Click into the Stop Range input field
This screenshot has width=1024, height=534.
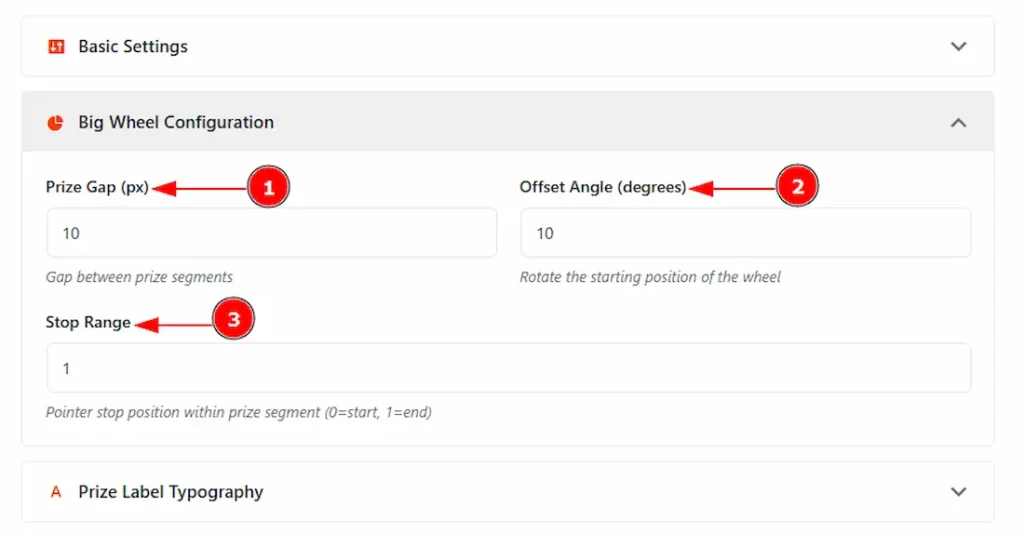tap(508, 369)
